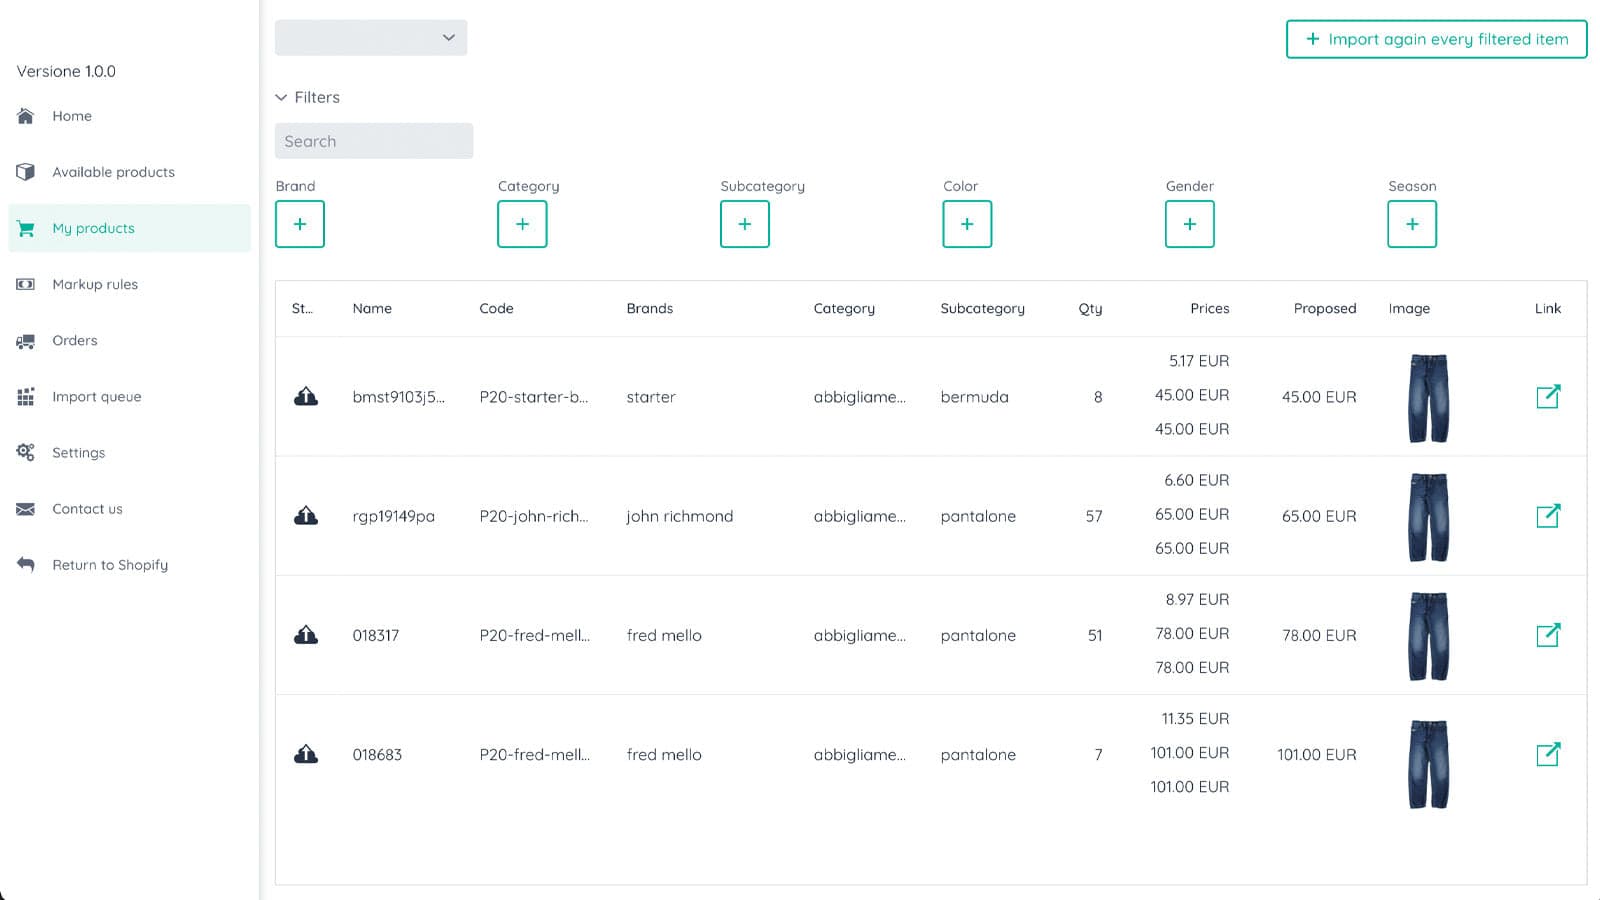Open the dropdown above the Filters section
The width and height of the screenshot is (1600, 900).
pos(371,37)
